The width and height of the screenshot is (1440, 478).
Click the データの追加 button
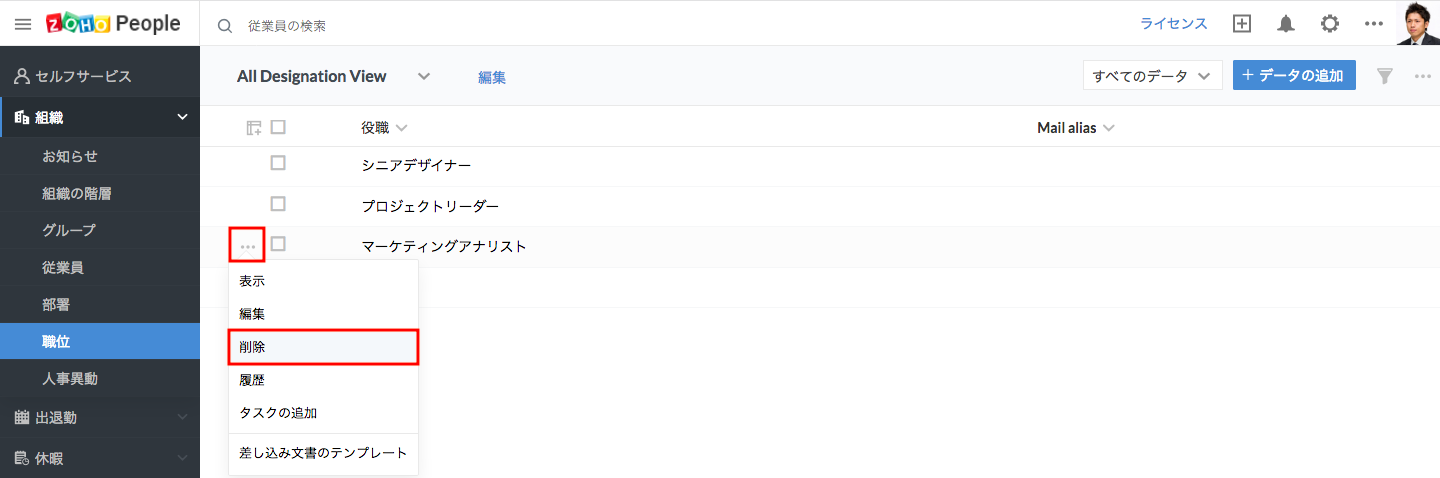1294,76
